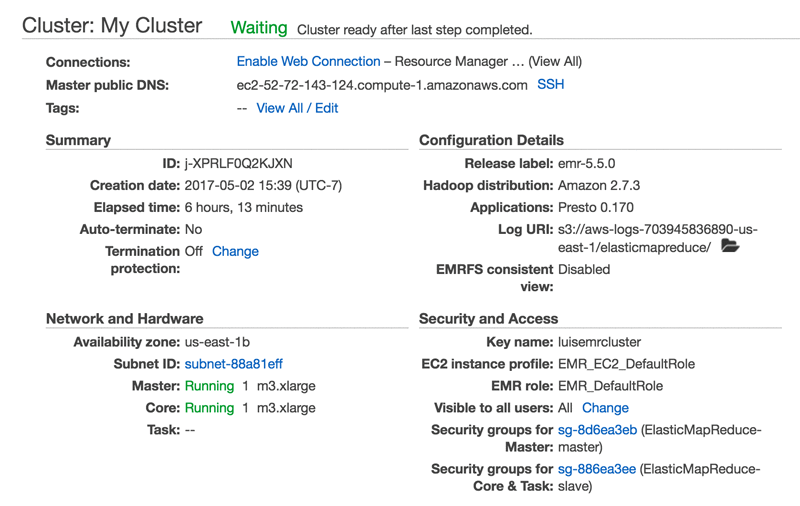
Task: Click the SSH link beside master DNS
Action: [551, 85]
